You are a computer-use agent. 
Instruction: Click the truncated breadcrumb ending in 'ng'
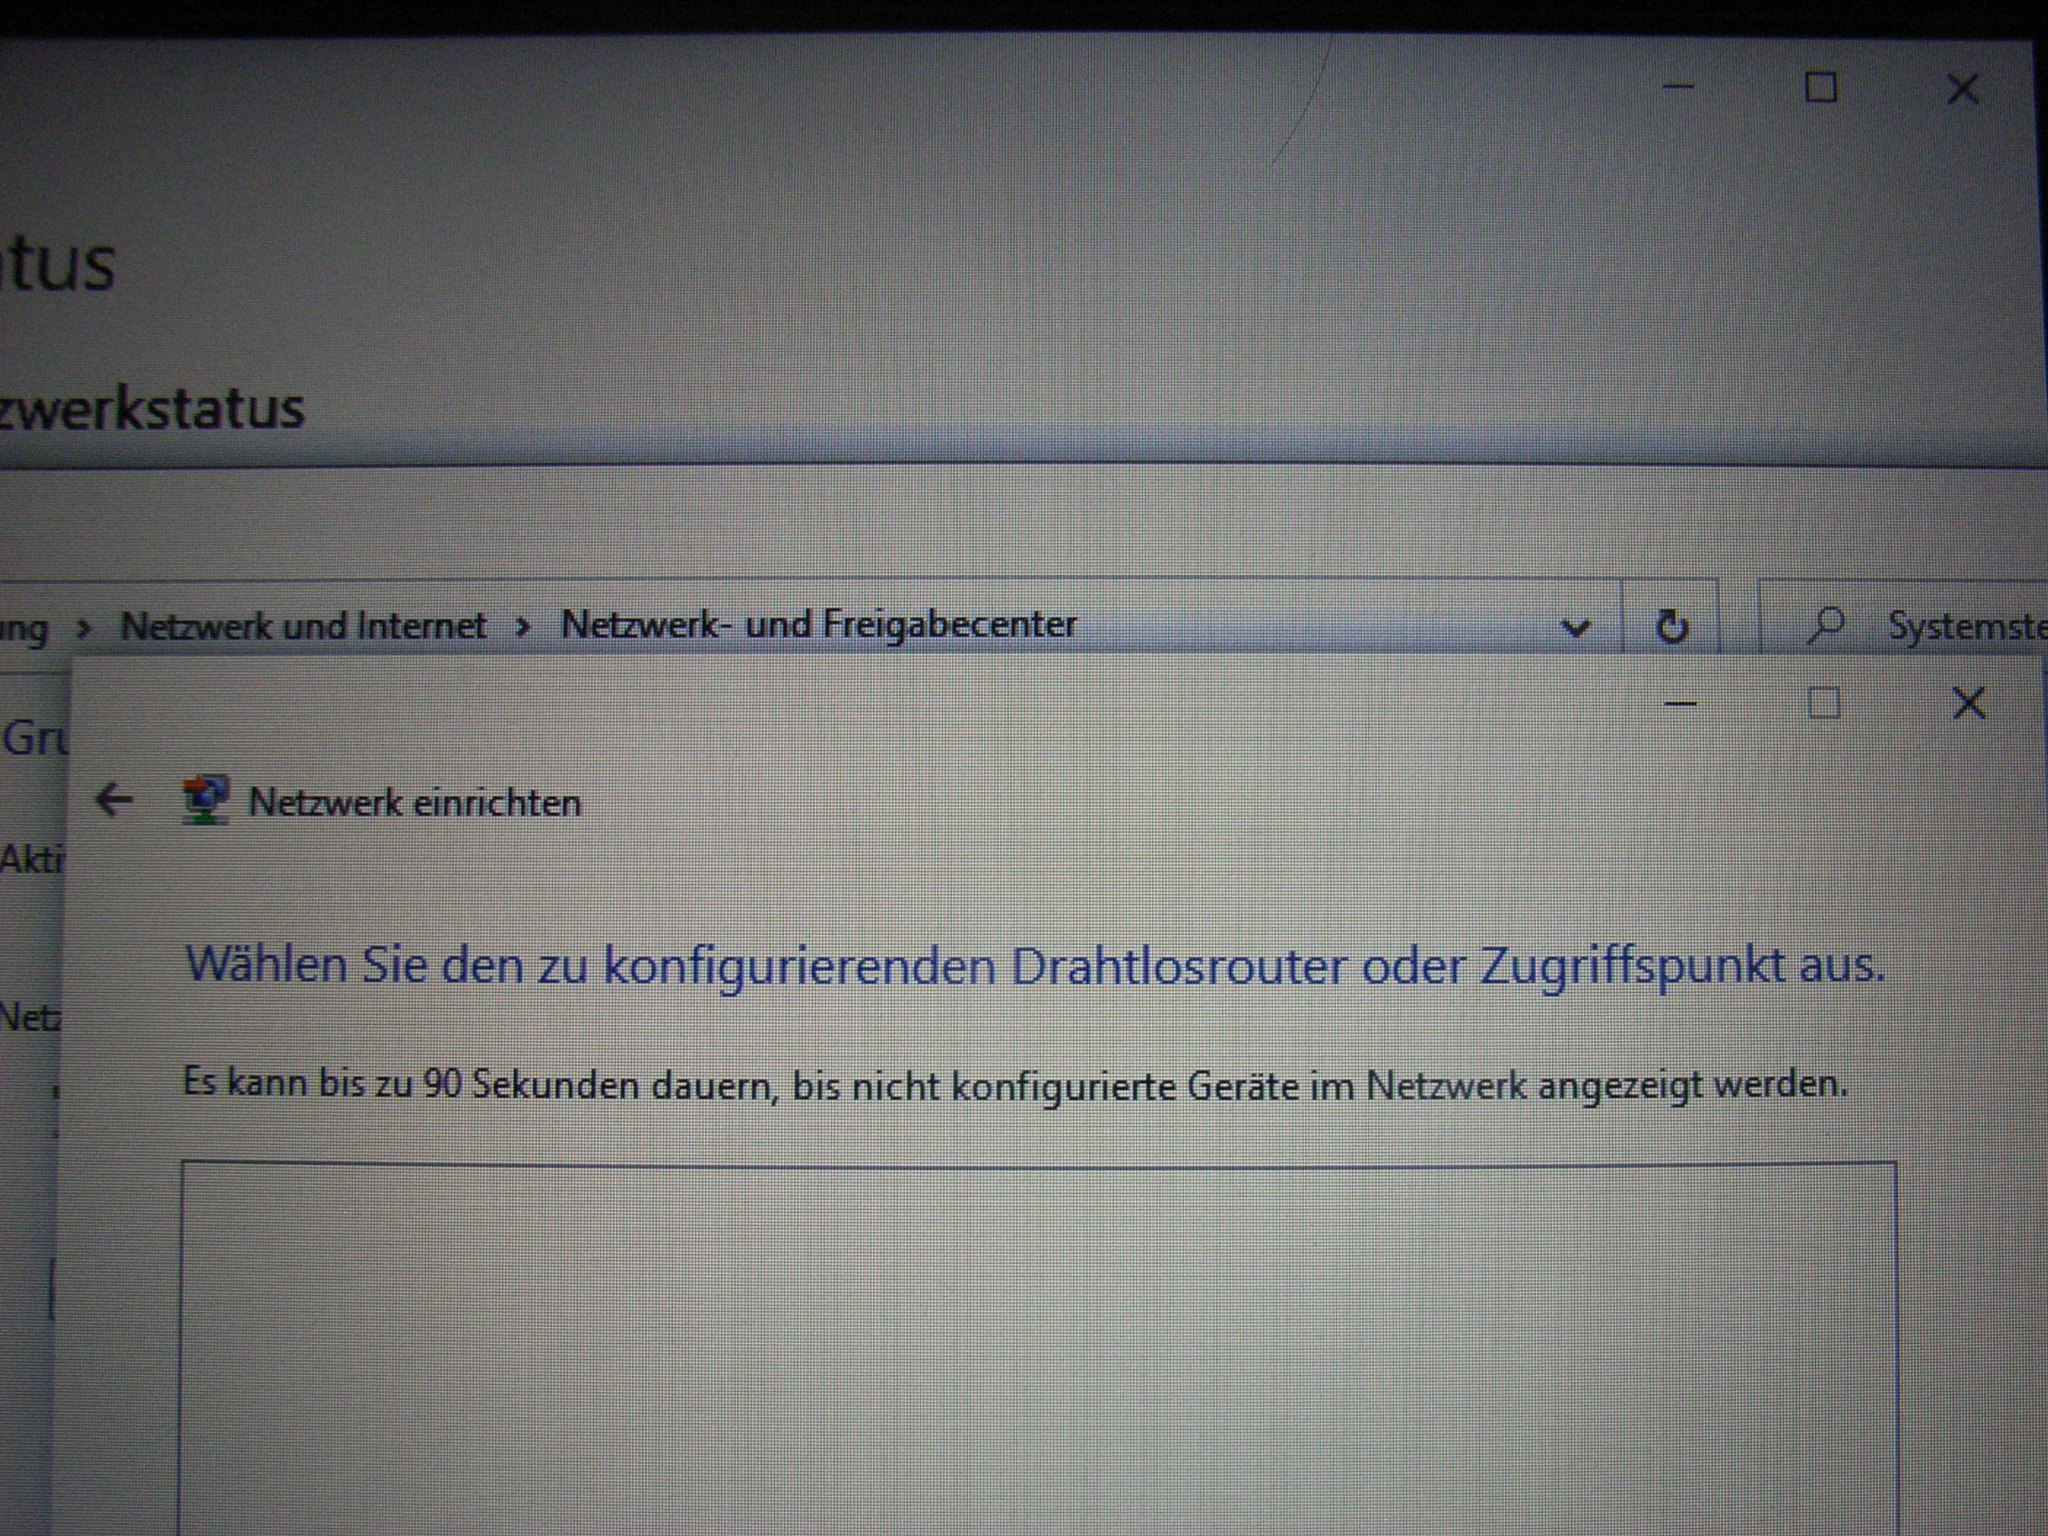coord(24,629)
